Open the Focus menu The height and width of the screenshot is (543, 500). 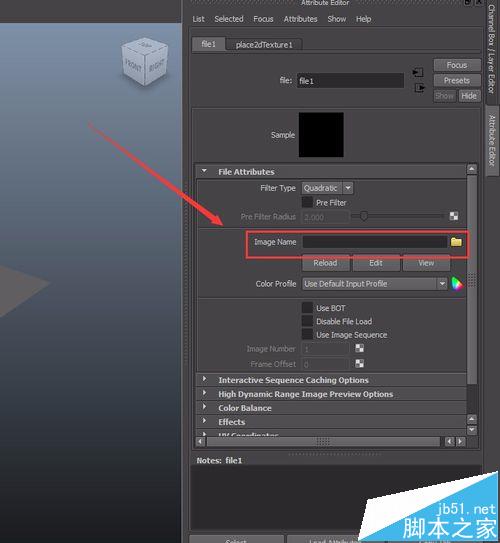click(x=263, y=19)
